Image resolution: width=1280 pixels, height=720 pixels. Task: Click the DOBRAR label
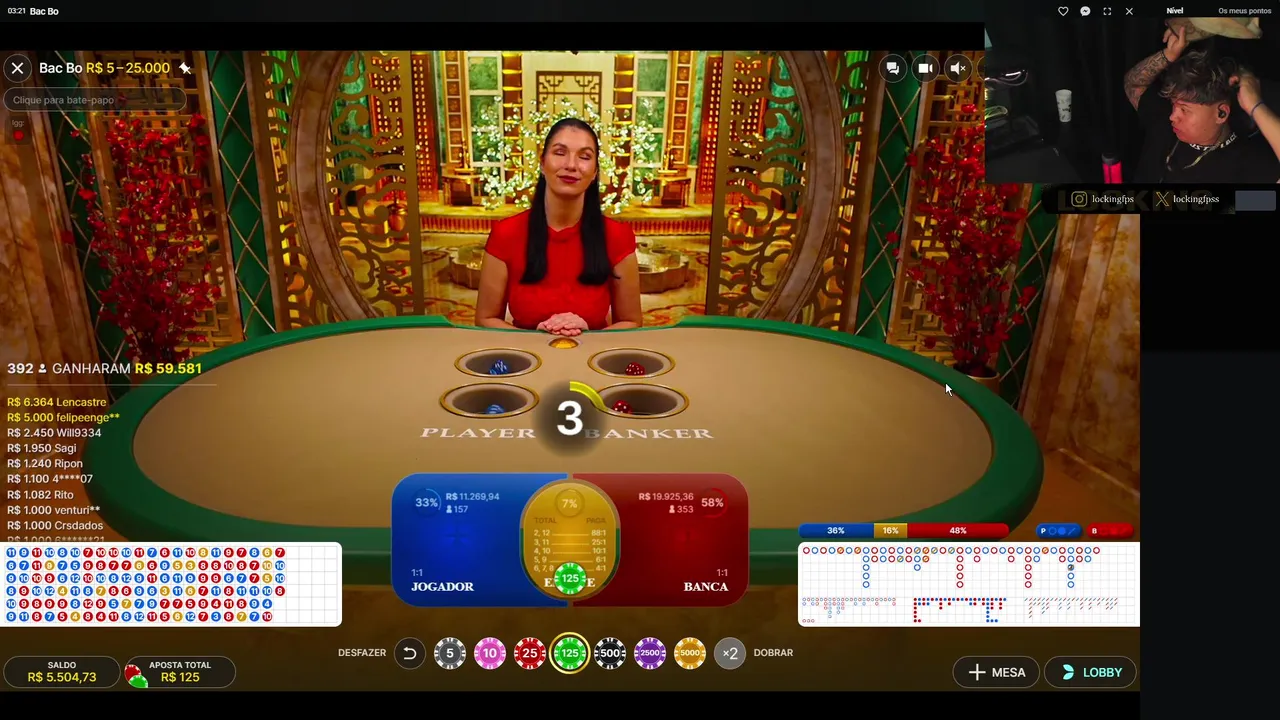tap(773, 653)
